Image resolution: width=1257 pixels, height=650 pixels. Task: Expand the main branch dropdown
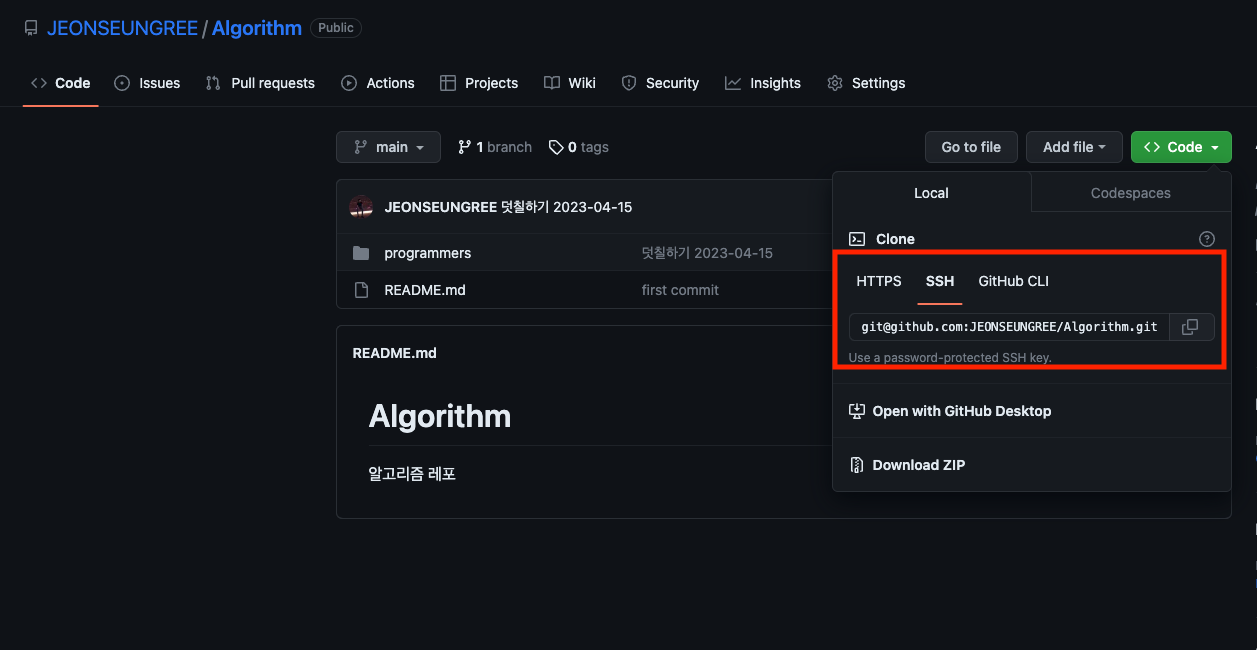coord(388,147)
